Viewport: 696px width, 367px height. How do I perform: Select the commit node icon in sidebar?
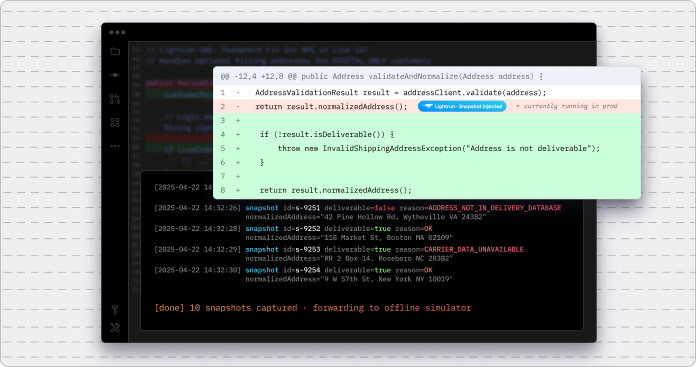115,75
